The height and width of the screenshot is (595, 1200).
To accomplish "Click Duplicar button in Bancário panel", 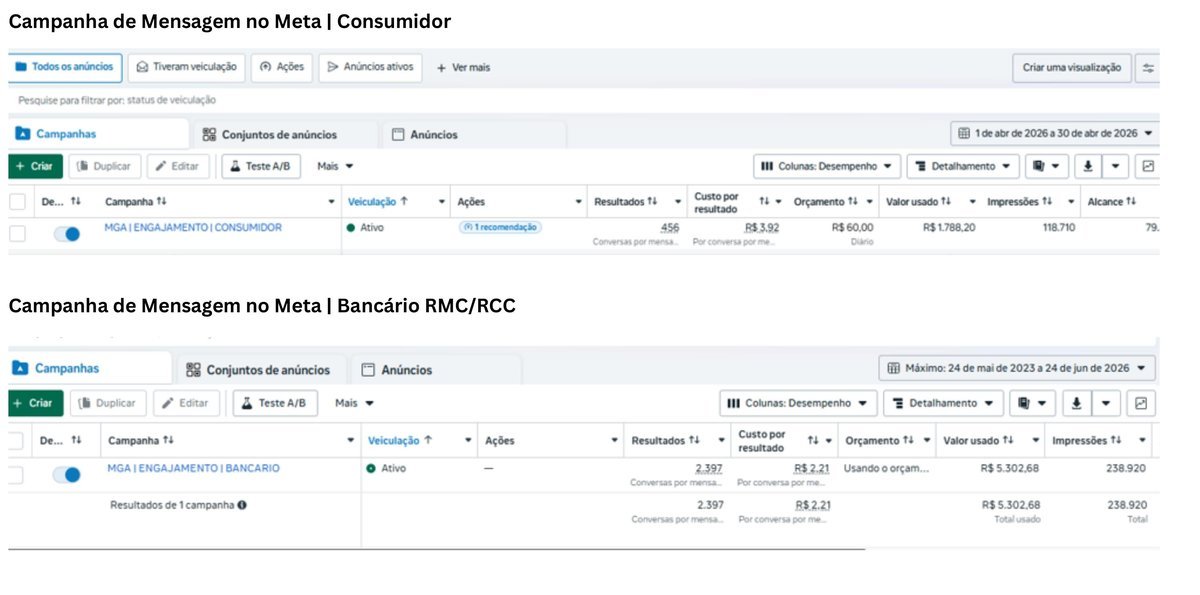I will coord(107,403).
